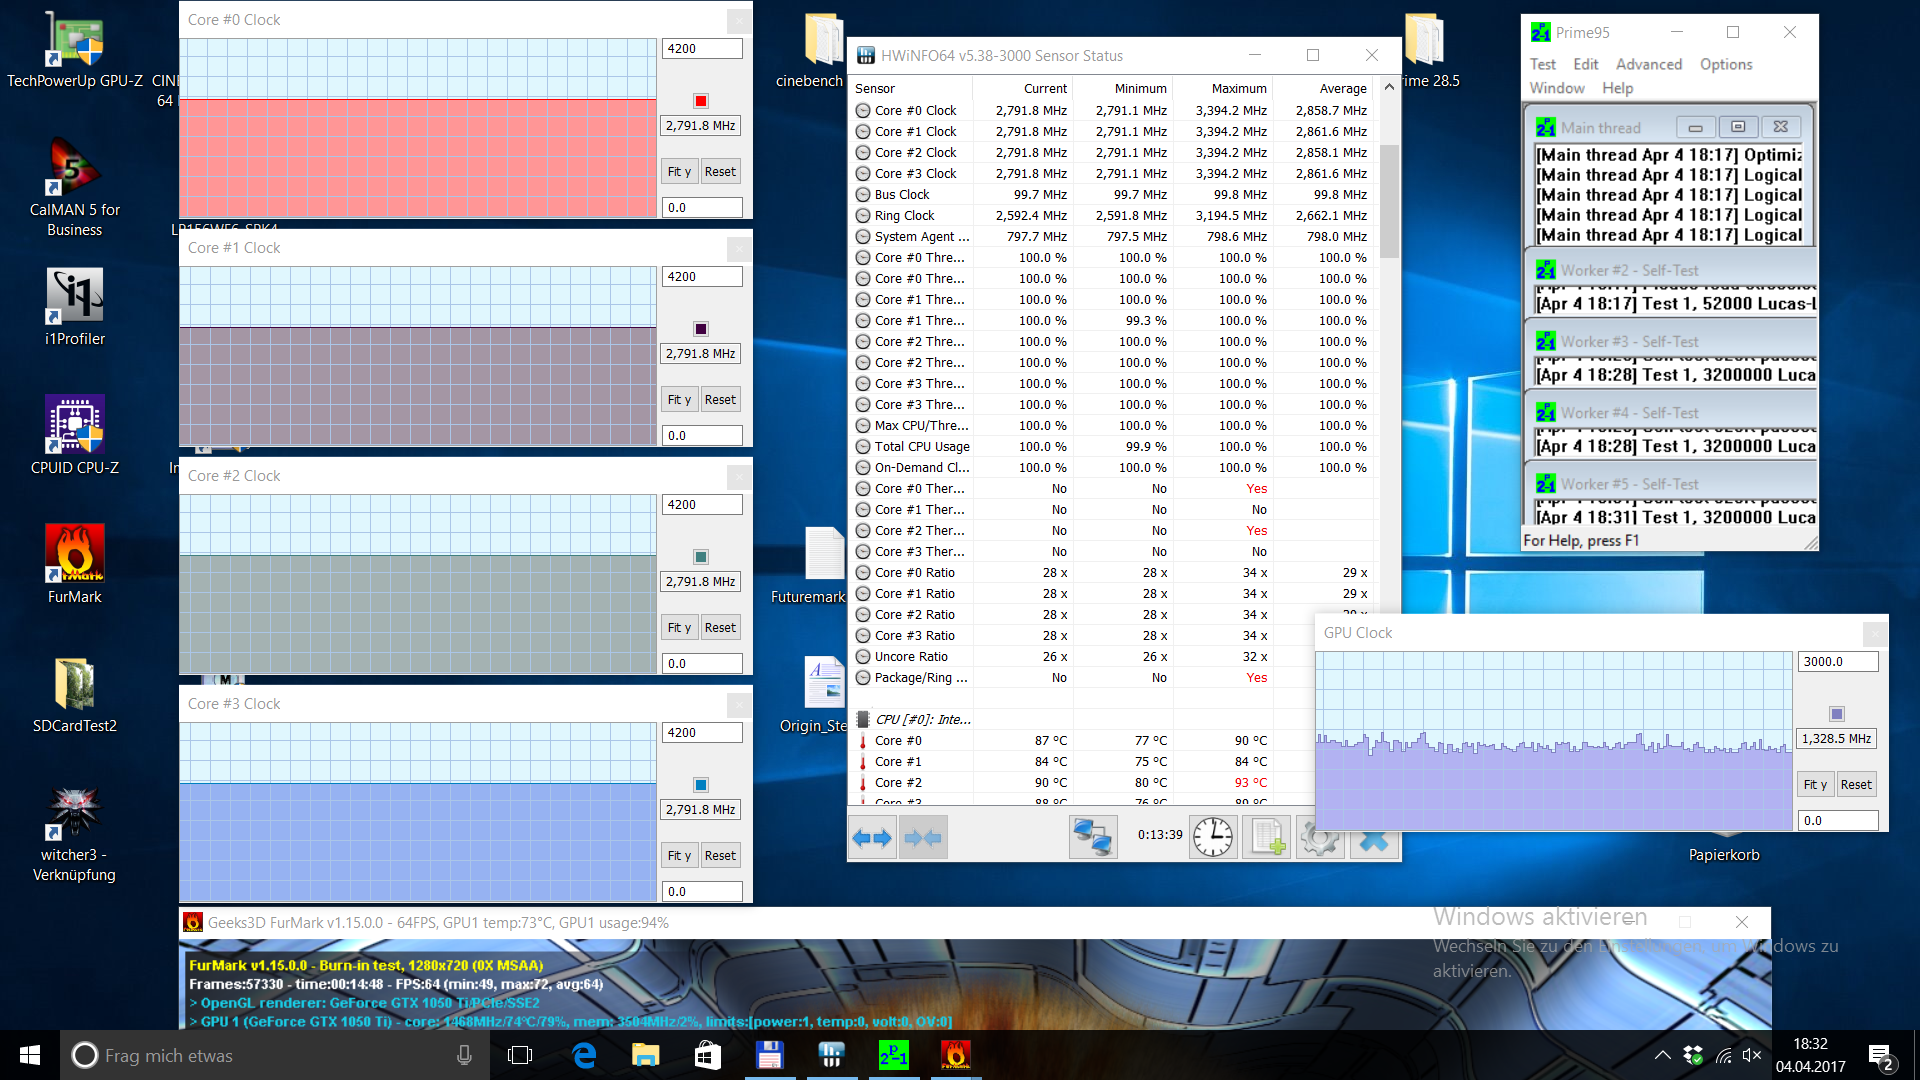The width and height of the screenshot is (1920, 1080).
Task: Click HWiNFO collapse columns arrows button
Action: pyautogui.click(x=922, y=838)
